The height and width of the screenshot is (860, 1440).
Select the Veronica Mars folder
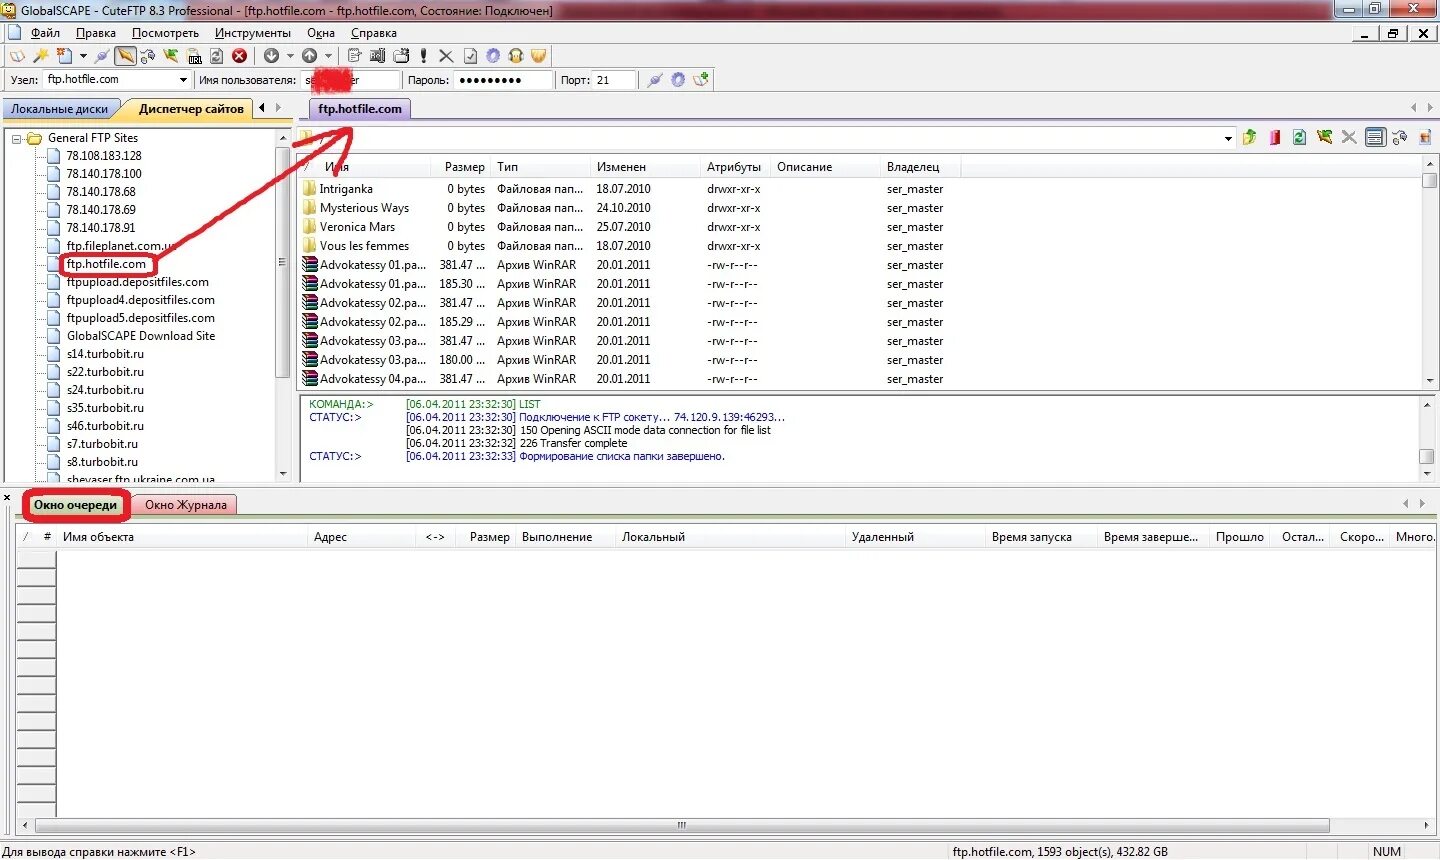pyautogui.click(x=357, y=227)
